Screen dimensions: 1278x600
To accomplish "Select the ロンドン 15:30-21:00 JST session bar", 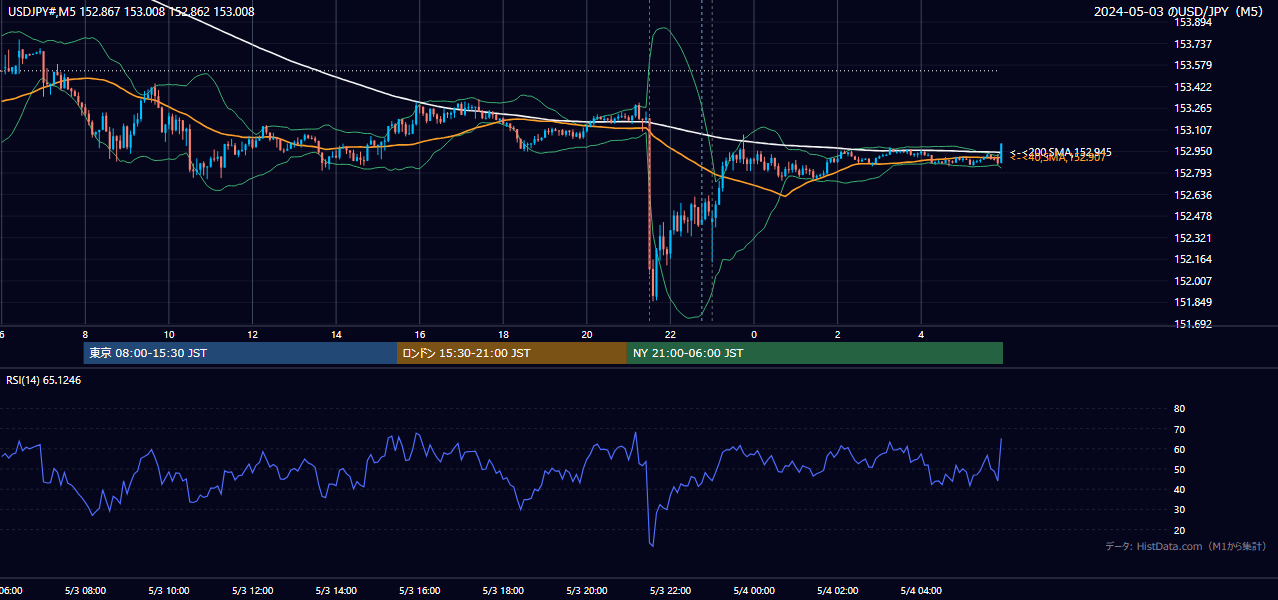I will click(512, 353).
